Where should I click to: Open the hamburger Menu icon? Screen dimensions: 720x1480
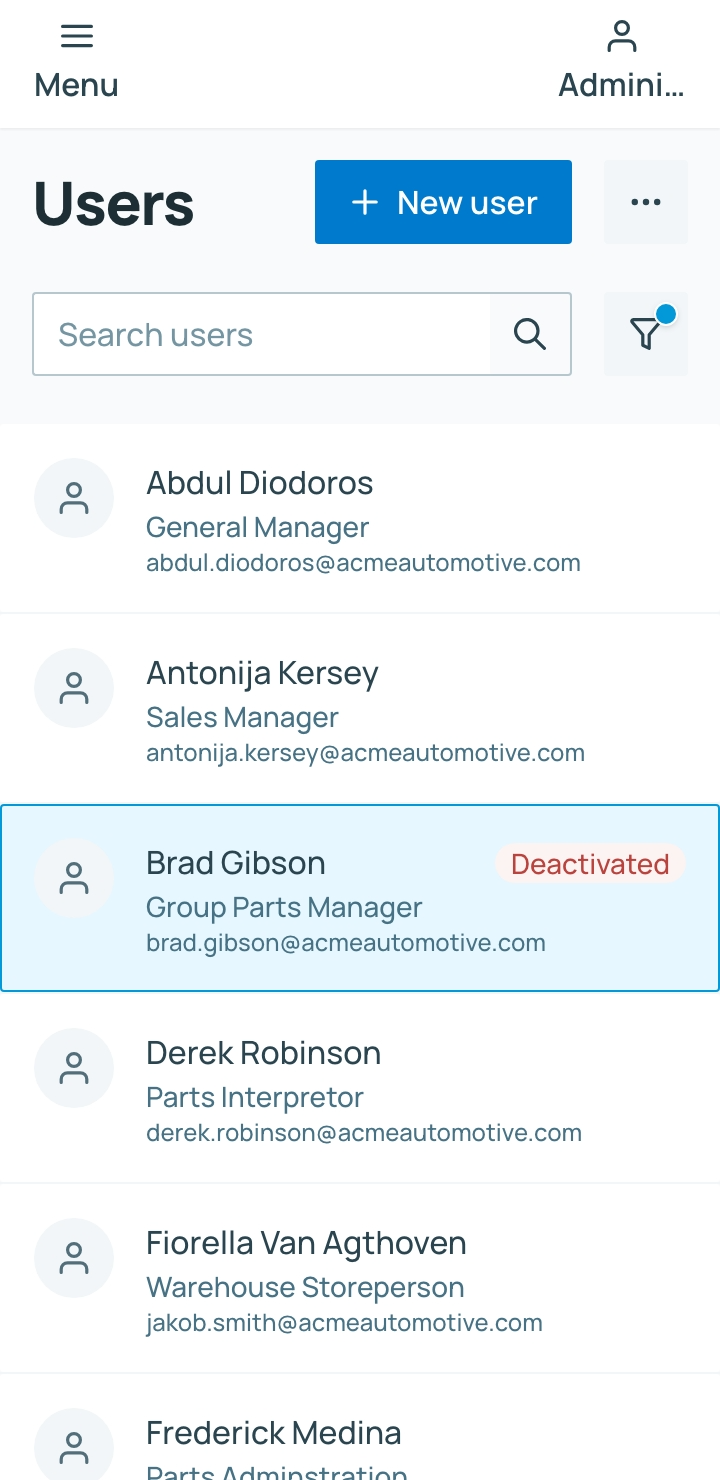(x=77, y=37)
